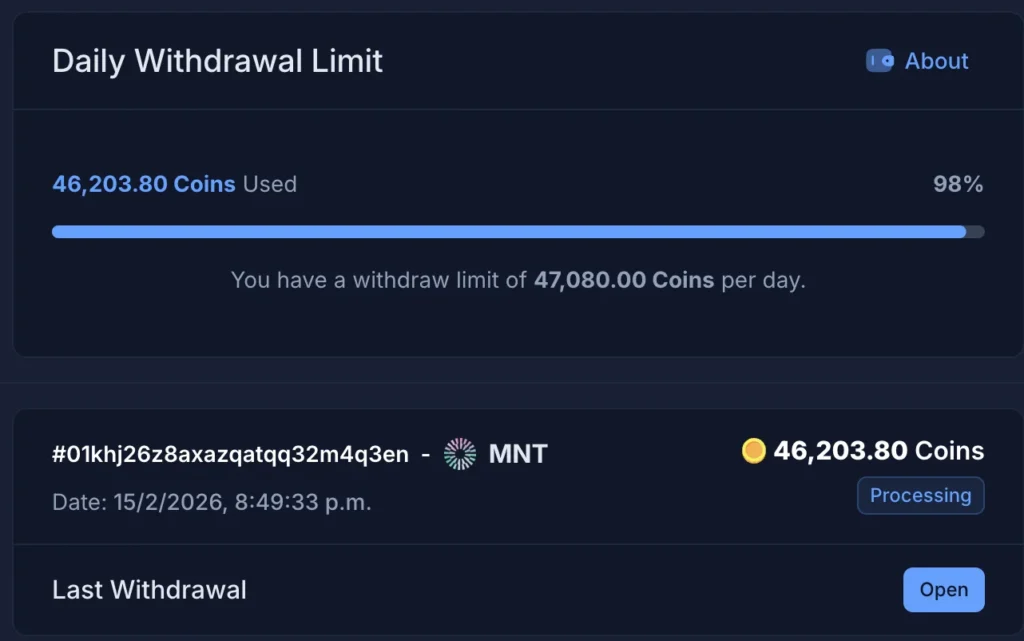Click the gold coin icon
1024x641 pixels.
(x=753, y=451)
